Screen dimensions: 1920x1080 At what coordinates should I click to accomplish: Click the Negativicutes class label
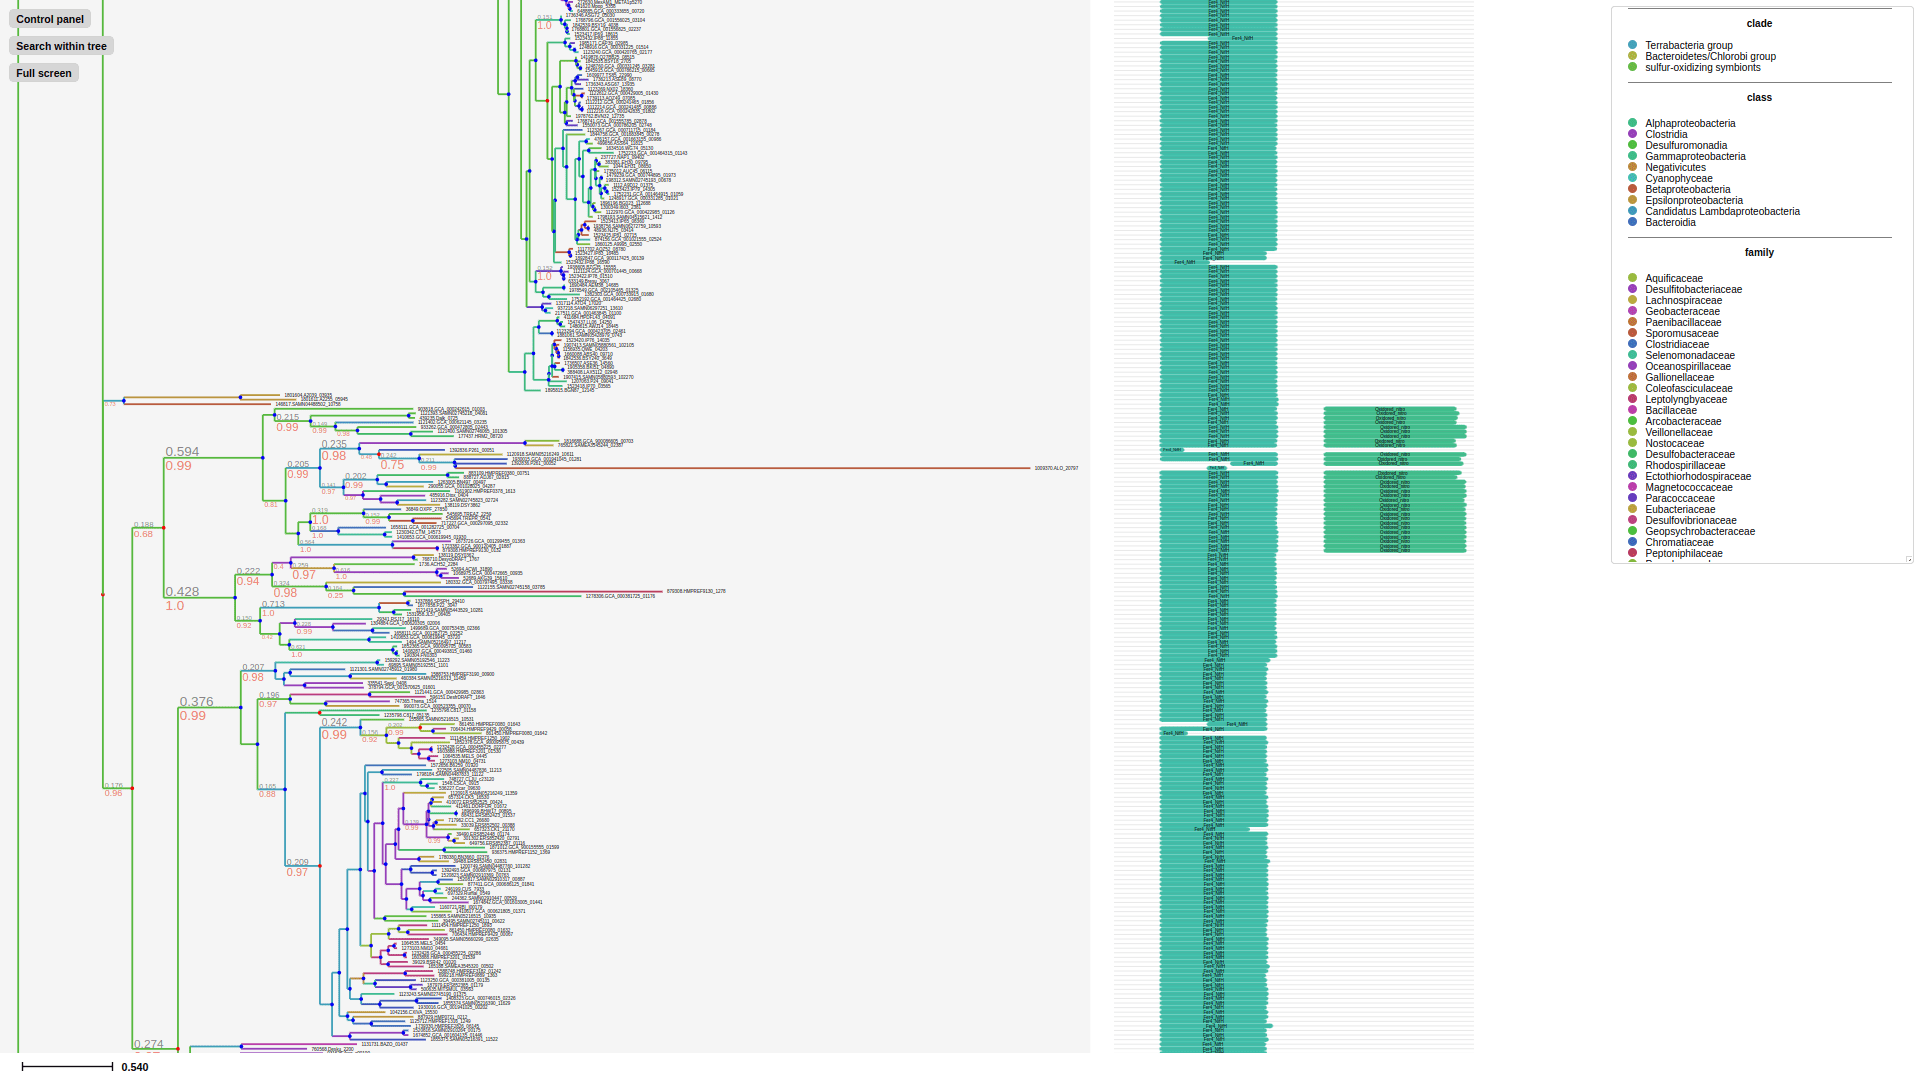click(1675, 167)
